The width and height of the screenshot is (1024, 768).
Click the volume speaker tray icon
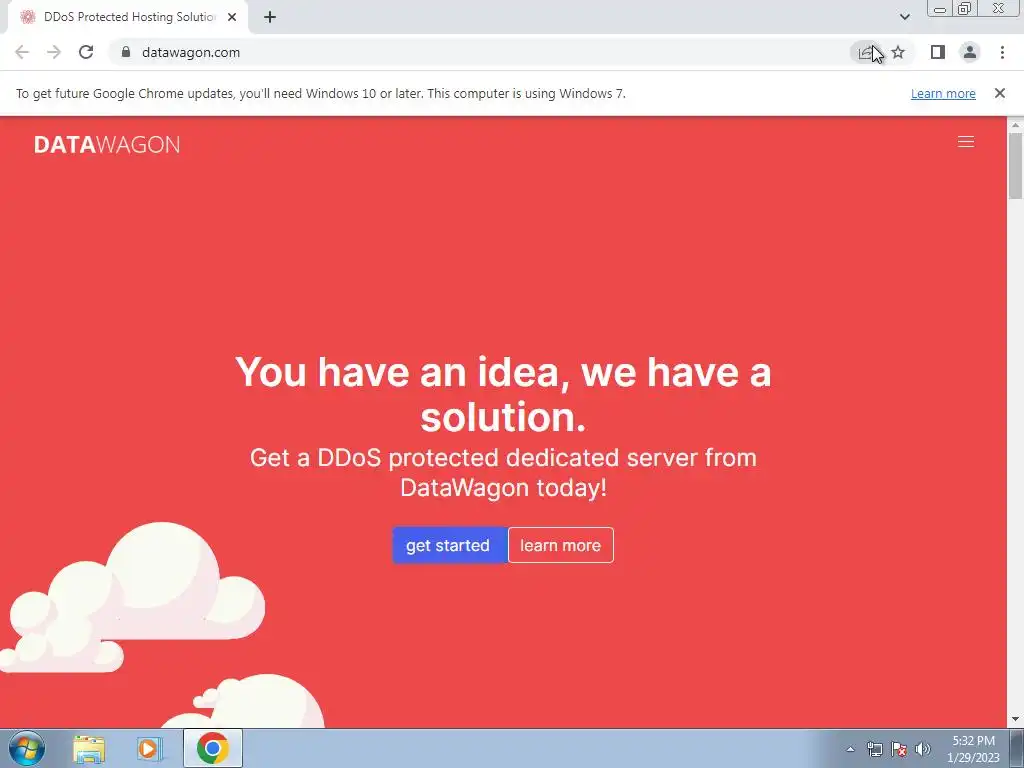[923, 749]
